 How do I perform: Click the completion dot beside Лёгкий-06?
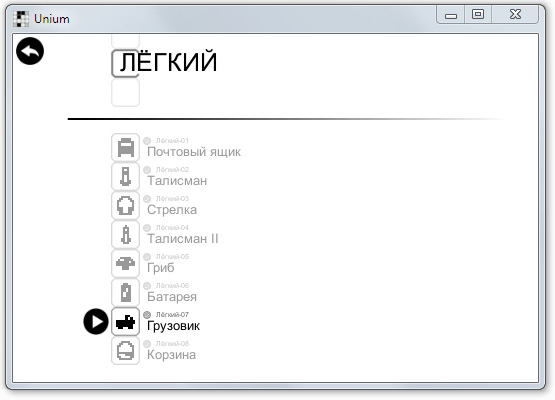(x=147, y=286)
